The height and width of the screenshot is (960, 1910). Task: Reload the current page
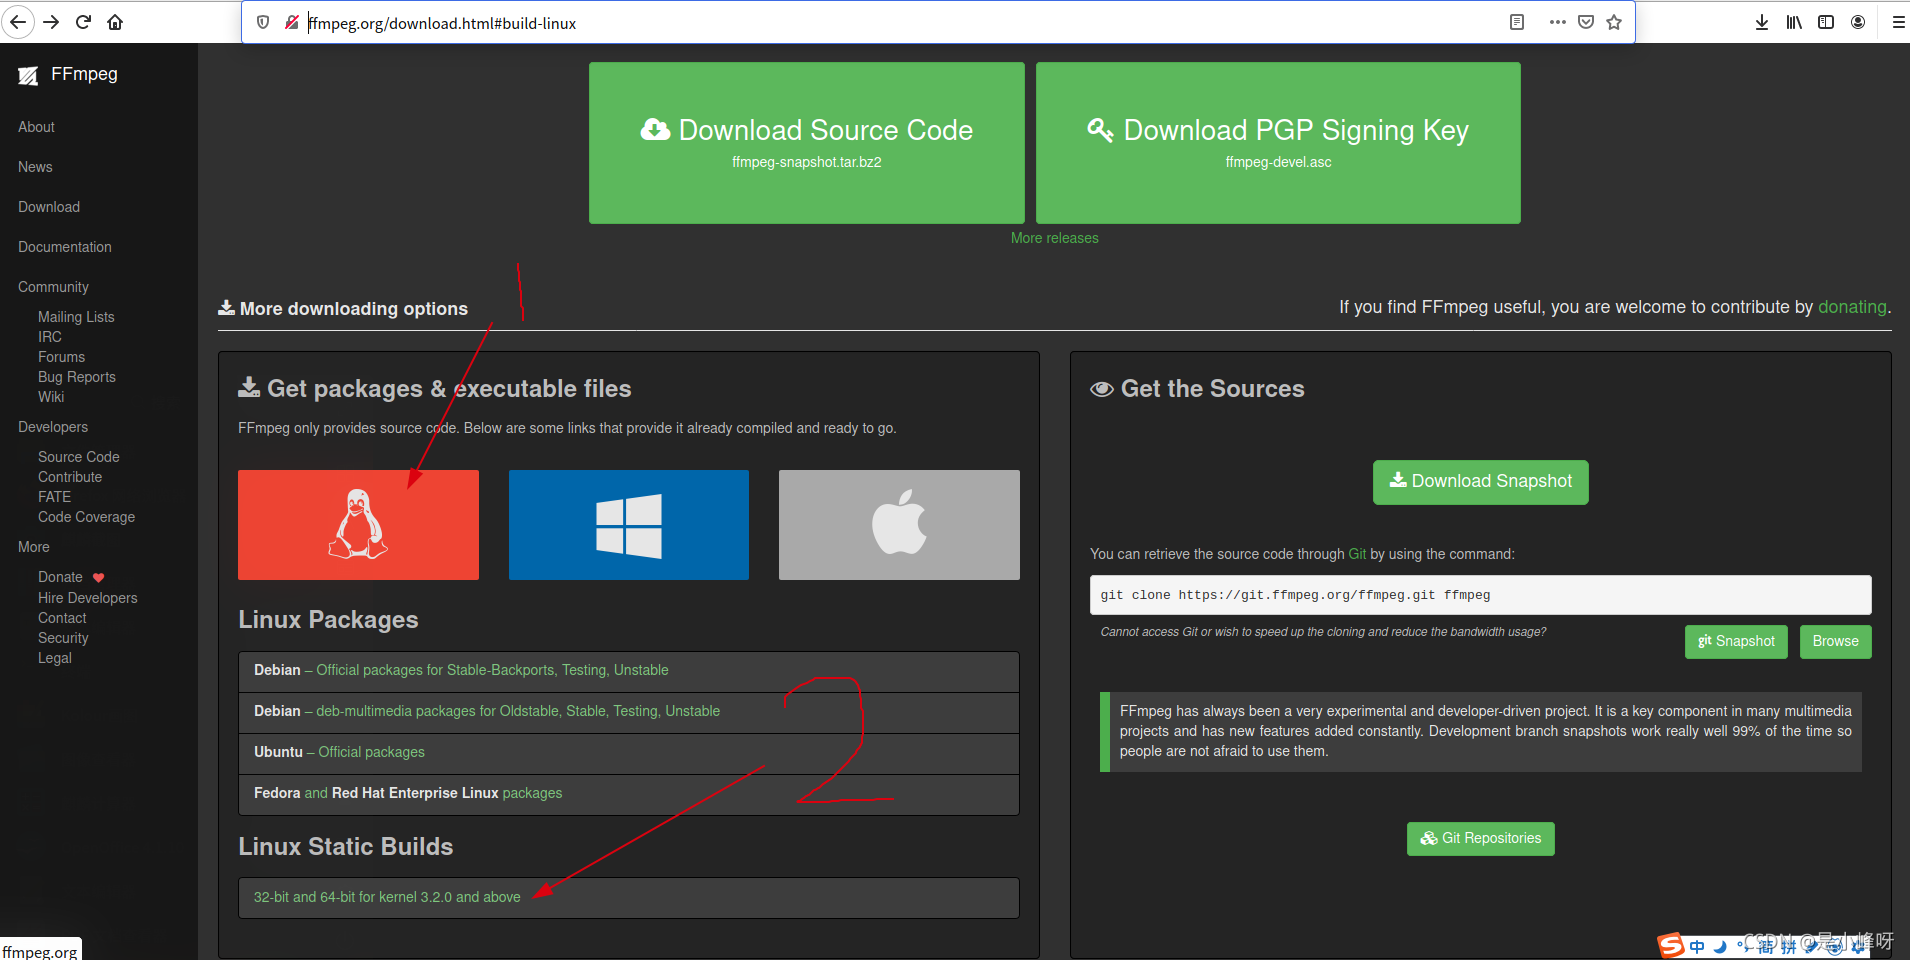pos(83,22)
